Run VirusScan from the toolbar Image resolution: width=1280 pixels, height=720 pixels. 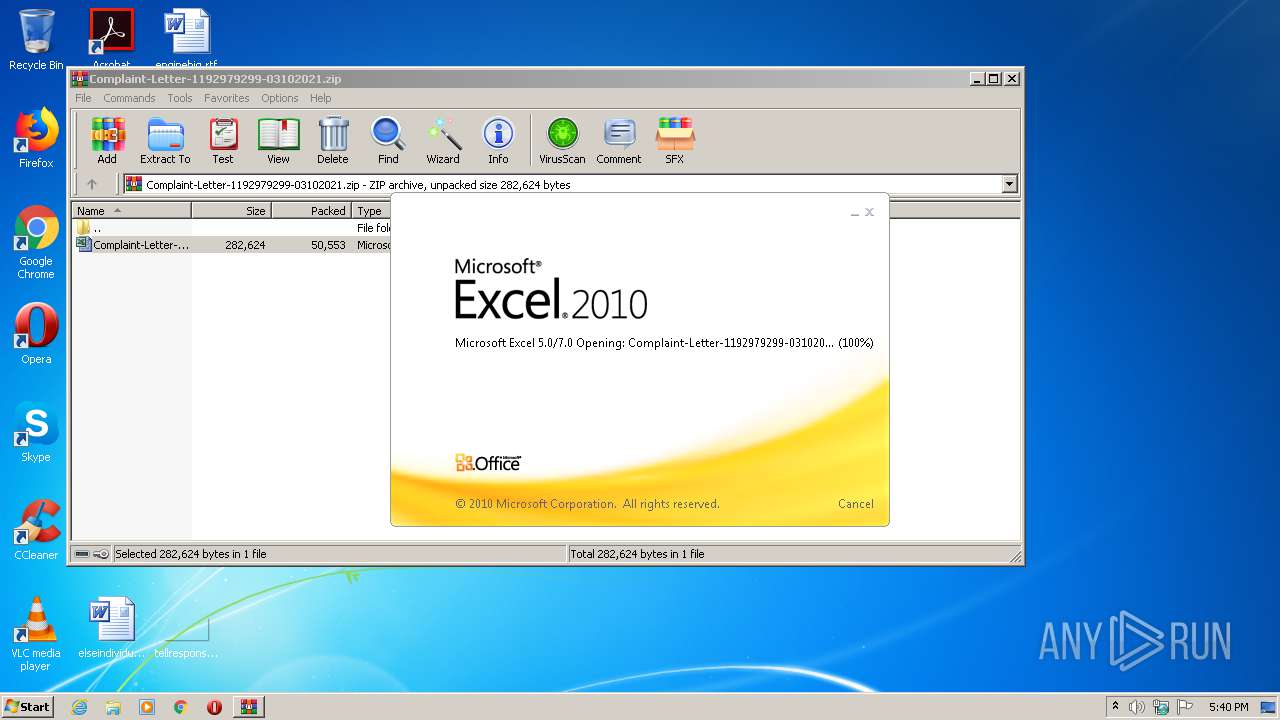(562, 140)
